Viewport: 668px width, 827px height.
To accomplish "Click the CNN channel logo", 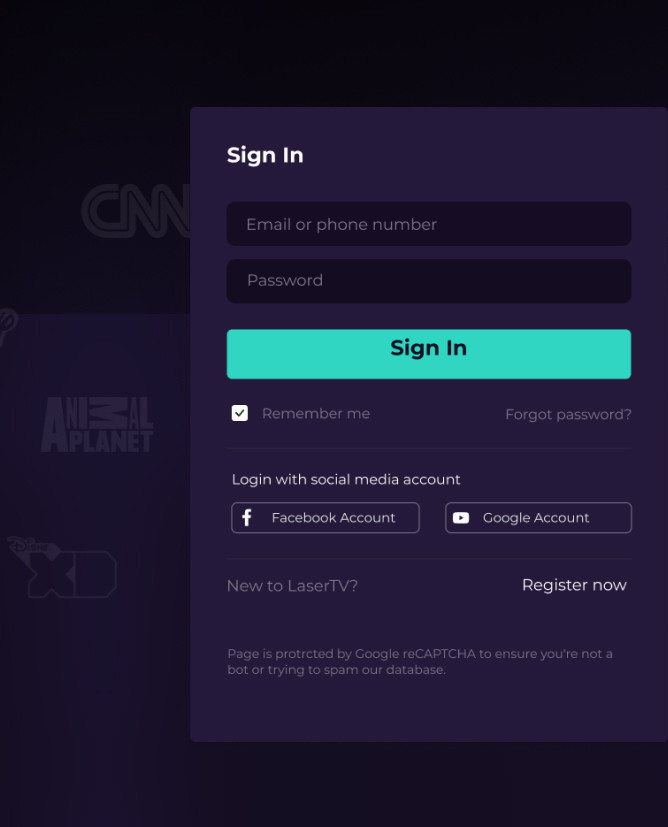I will tap(135, 211).
